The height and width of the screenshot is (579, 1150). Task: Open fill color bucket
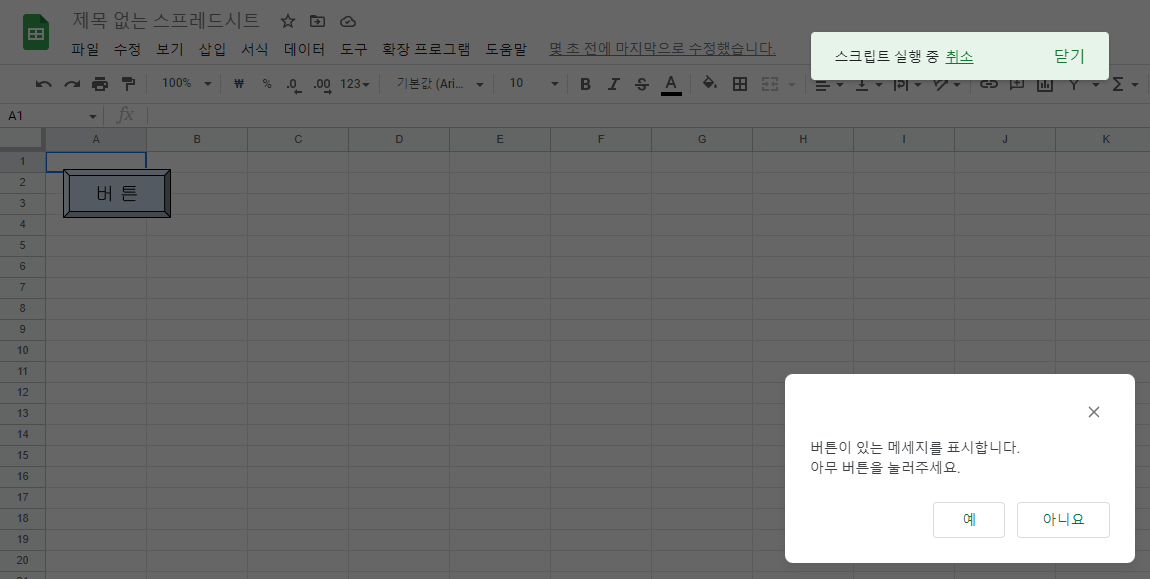[x=709, y=83]
